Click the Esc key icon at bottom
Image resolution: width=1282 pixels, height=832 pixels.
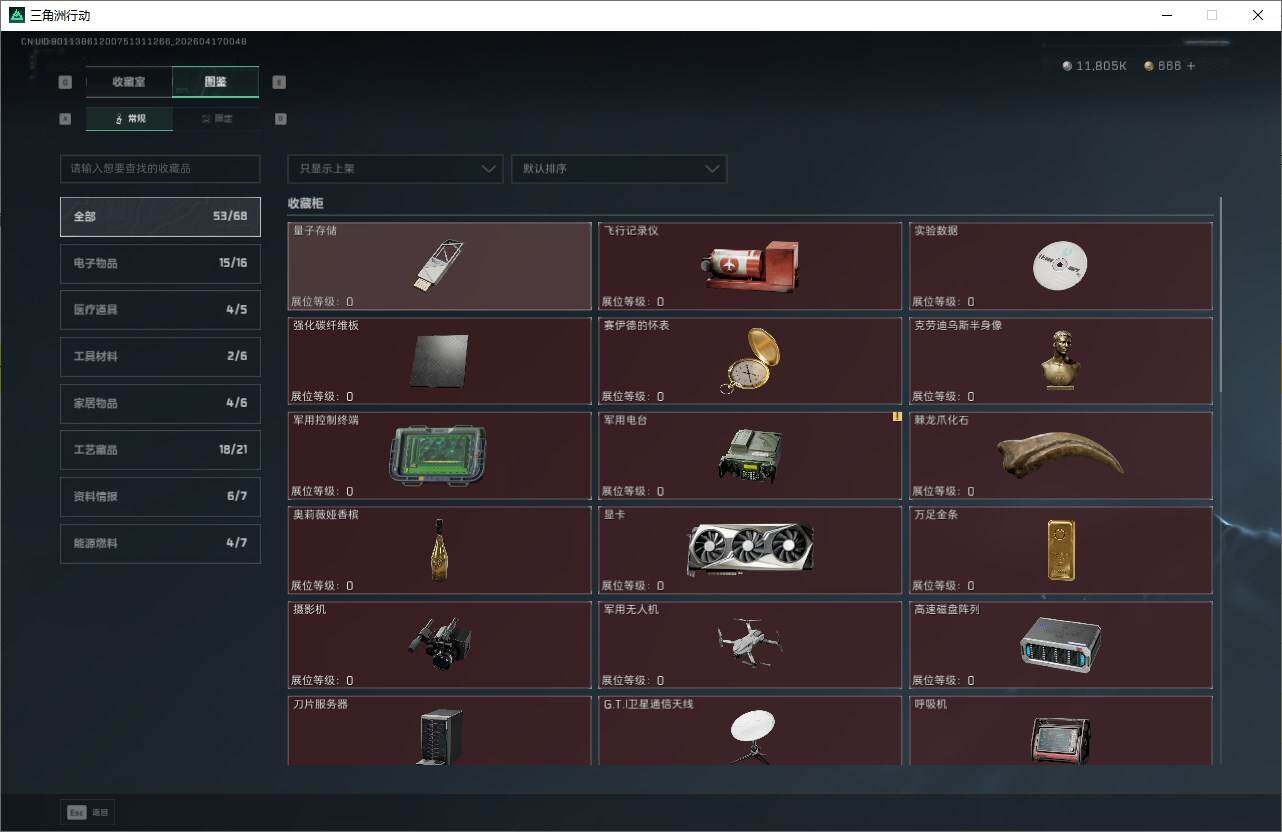[76, 813]
